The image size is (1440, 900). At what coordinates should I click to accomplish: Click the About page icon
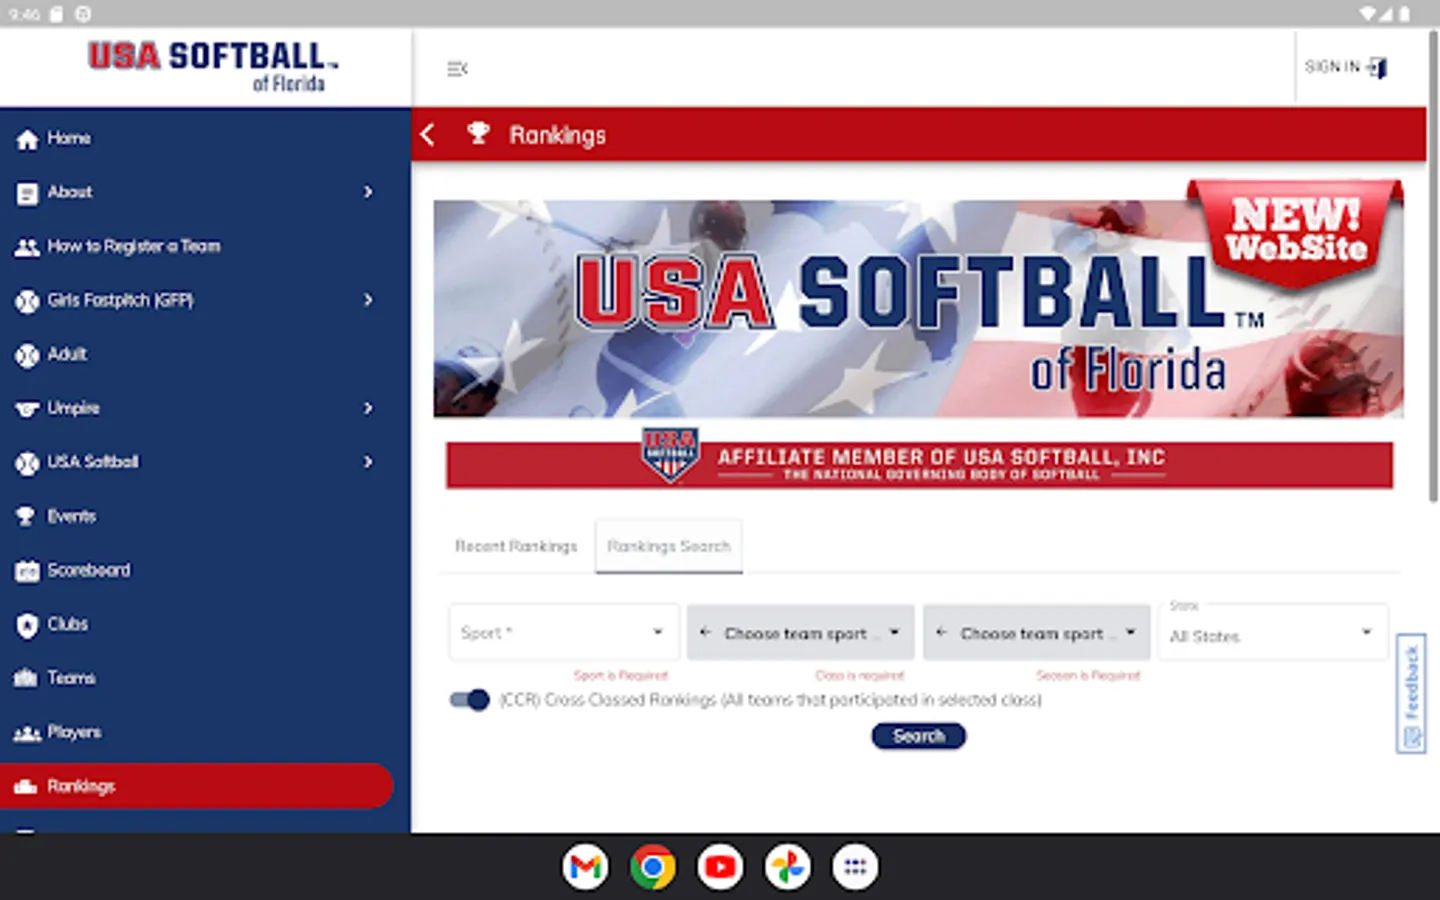coord(27,193)
